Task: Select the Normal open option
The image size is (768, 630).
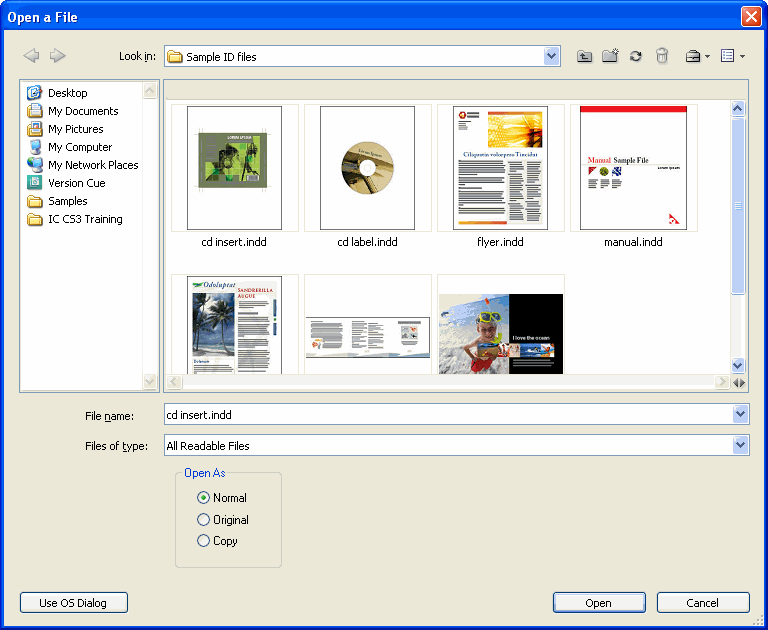Action: [x=203, y=498]
